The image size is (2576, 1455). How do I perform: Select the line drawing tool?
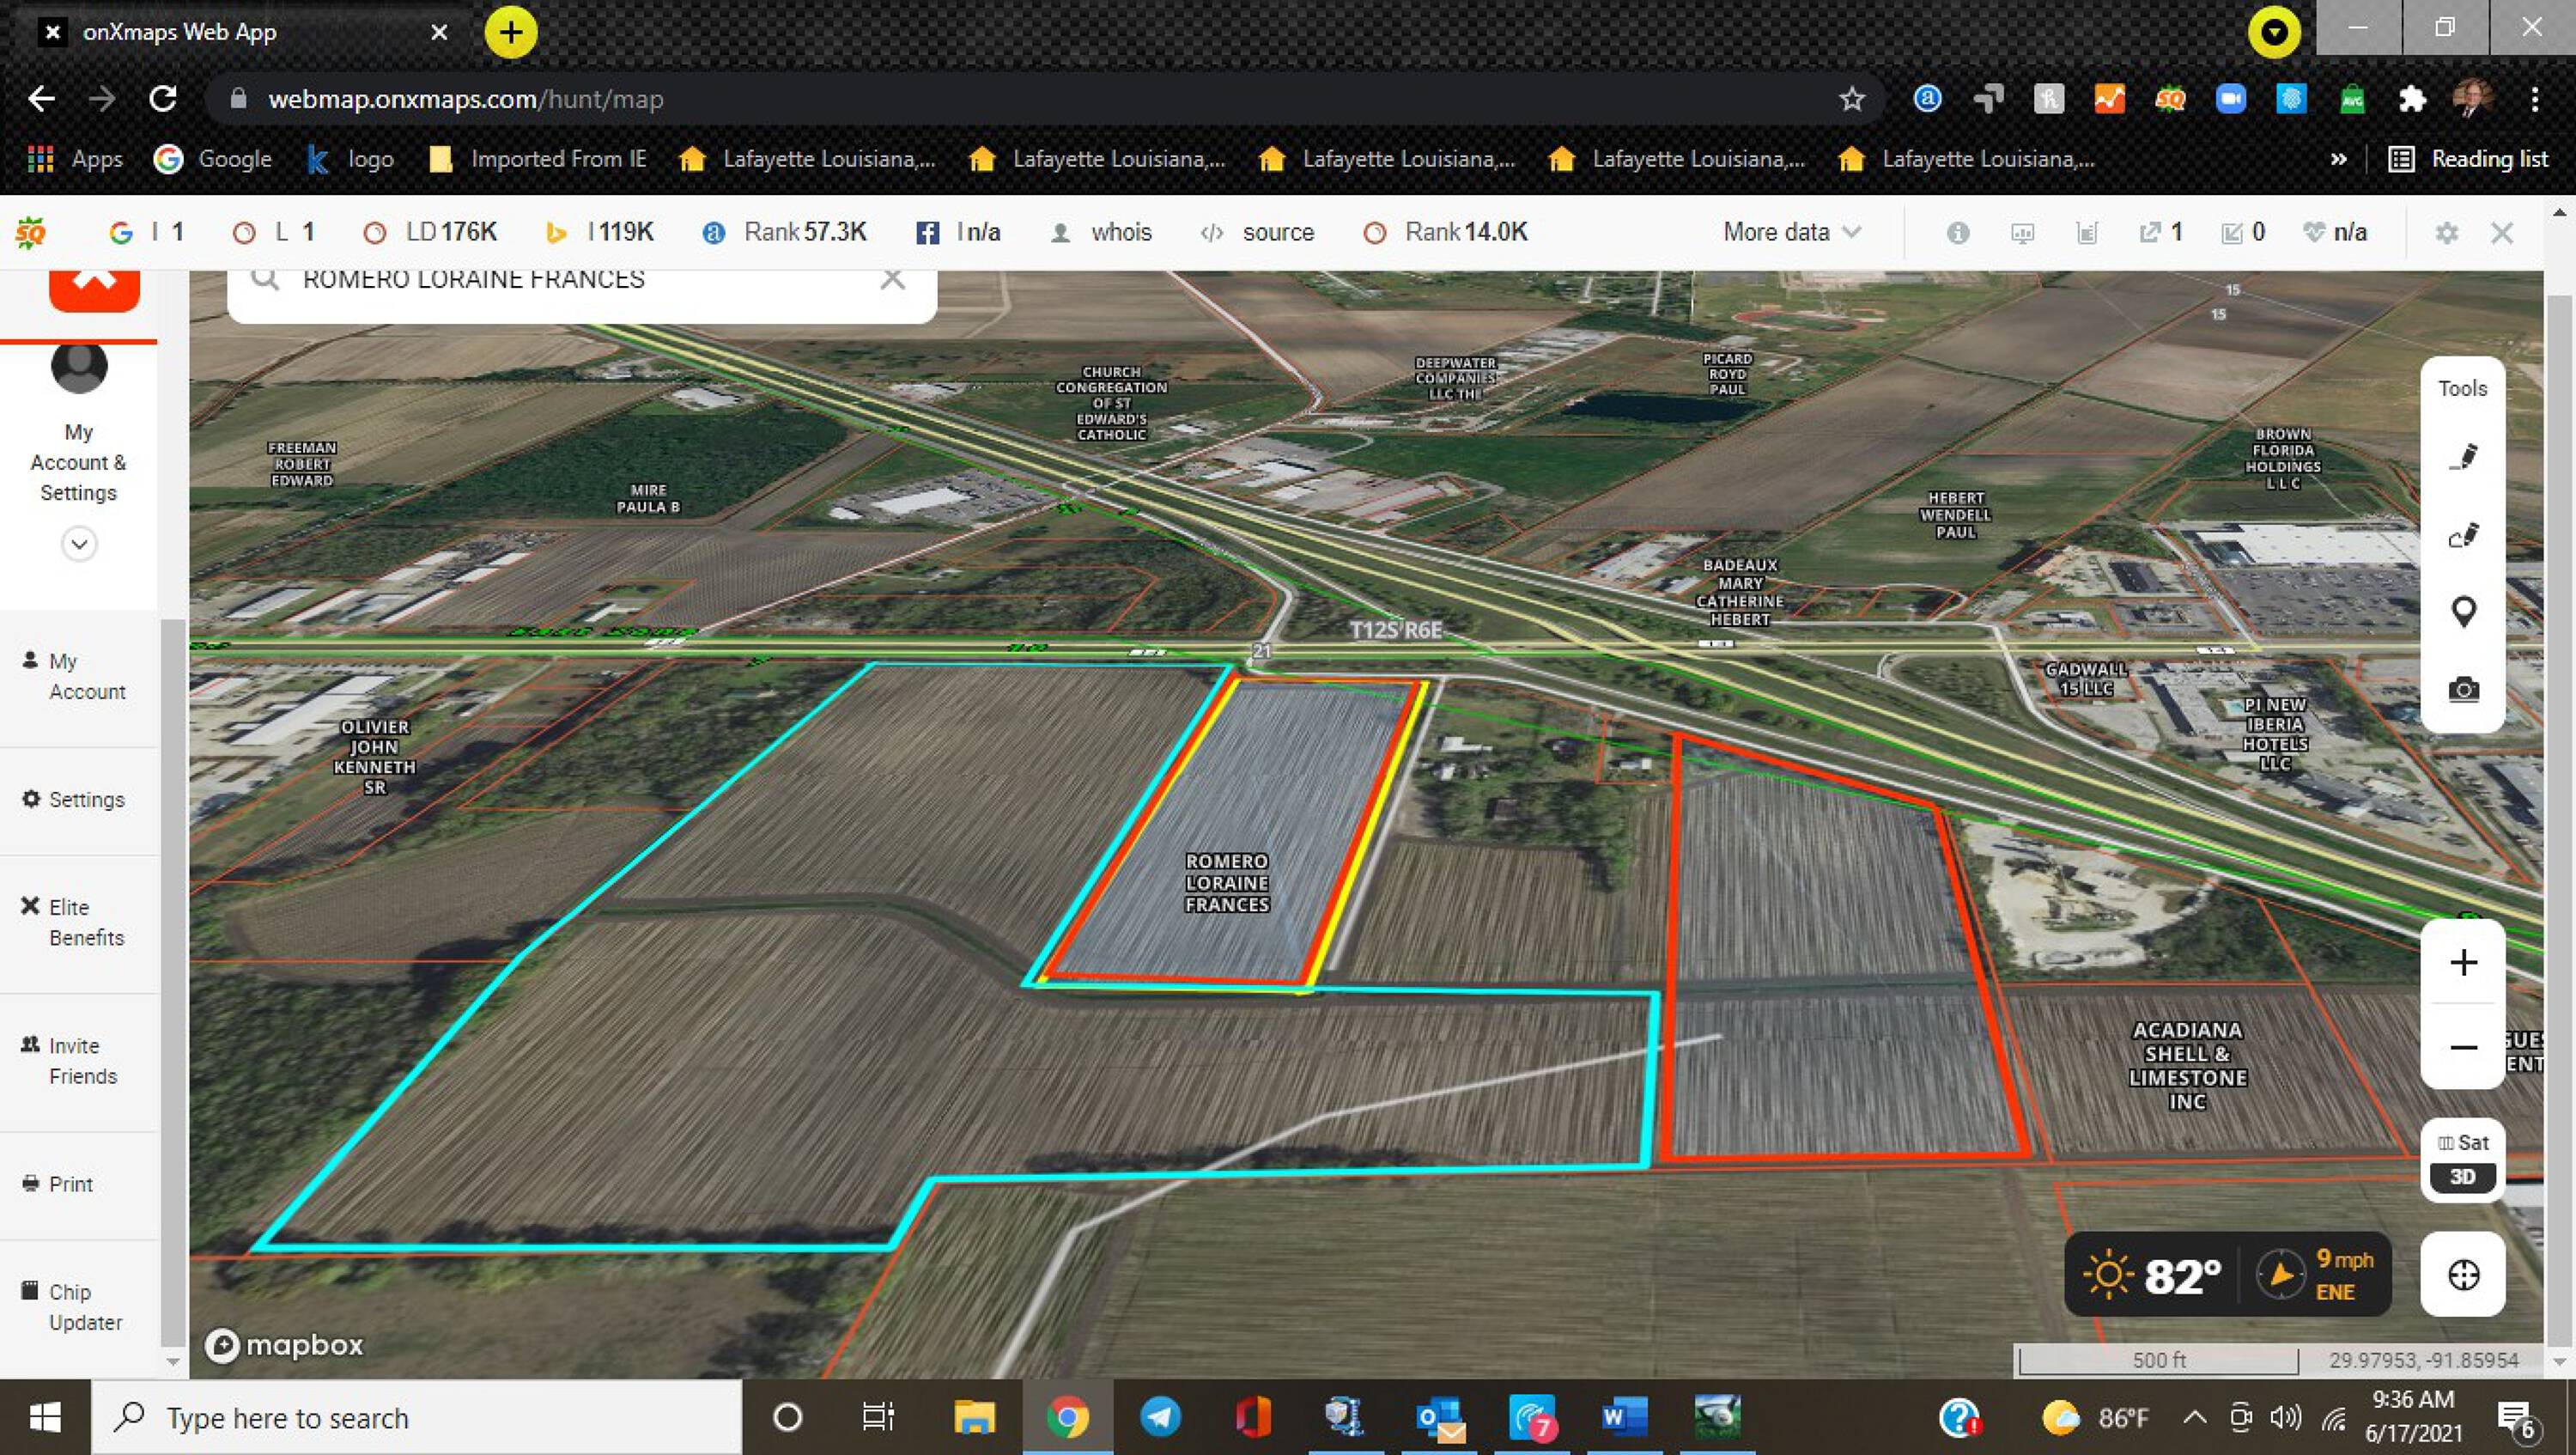point(2463,457)
